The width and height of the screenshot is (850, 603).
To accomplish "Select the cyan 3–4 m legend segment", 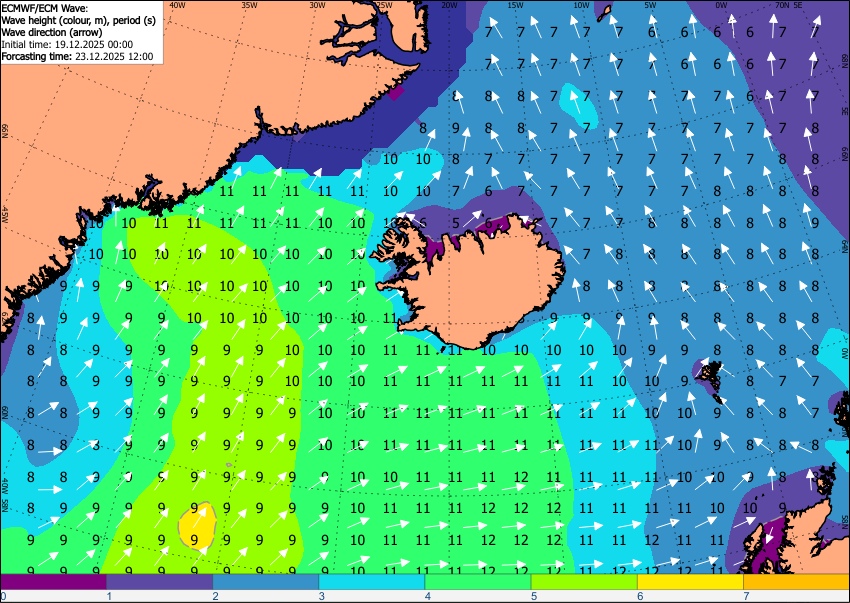I will coord(372,582).
